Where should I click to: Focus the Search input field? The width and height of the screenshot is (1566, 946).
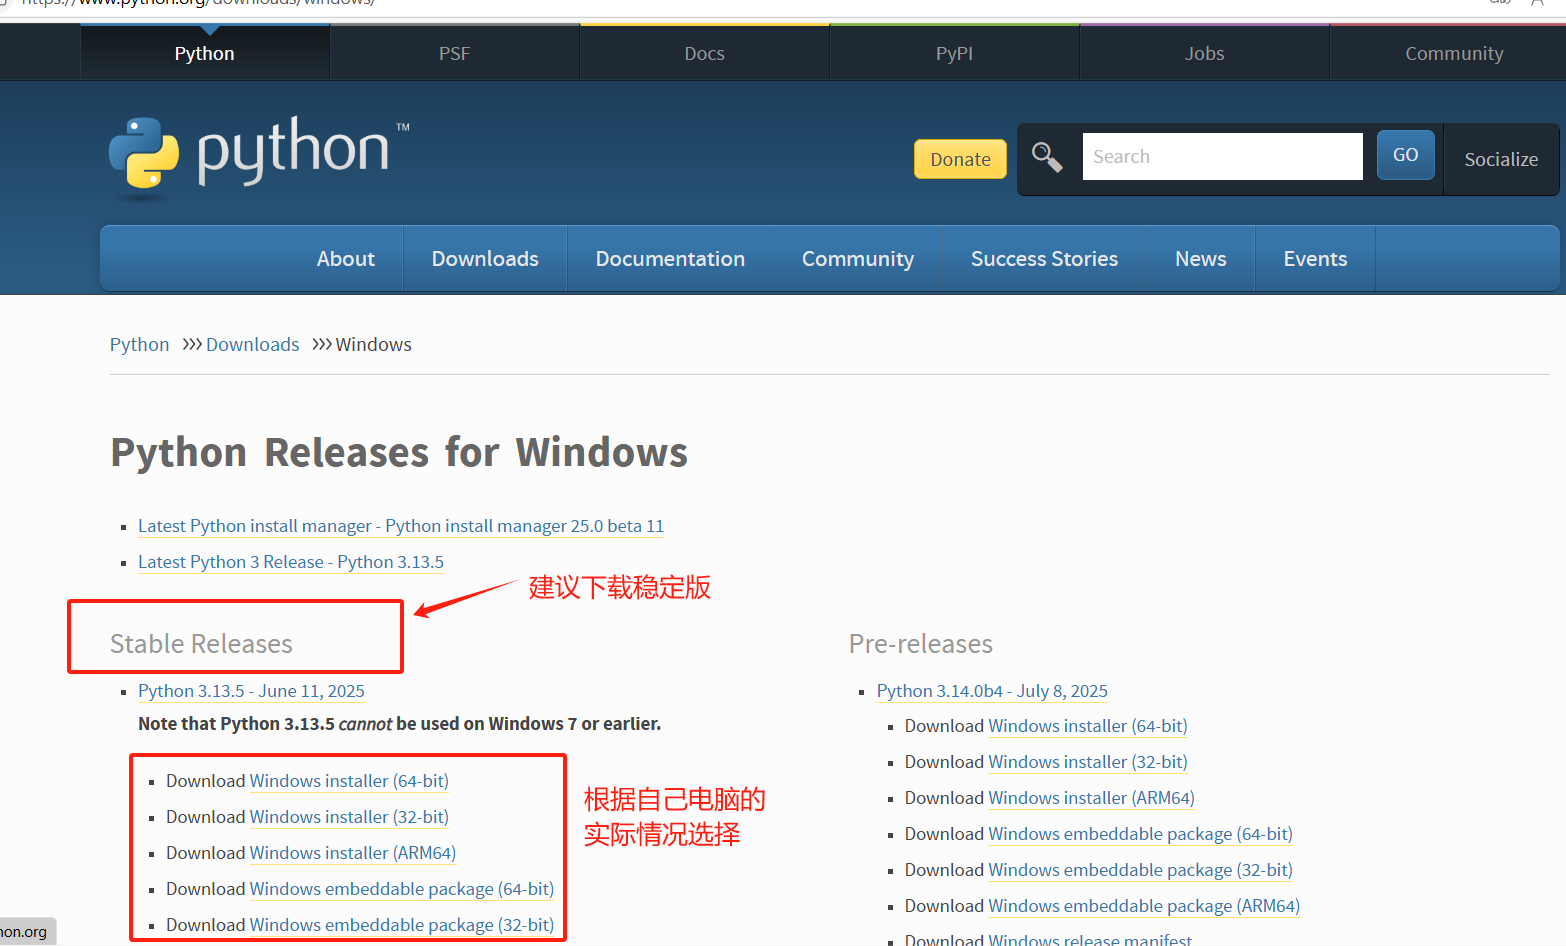point(1222,156)
